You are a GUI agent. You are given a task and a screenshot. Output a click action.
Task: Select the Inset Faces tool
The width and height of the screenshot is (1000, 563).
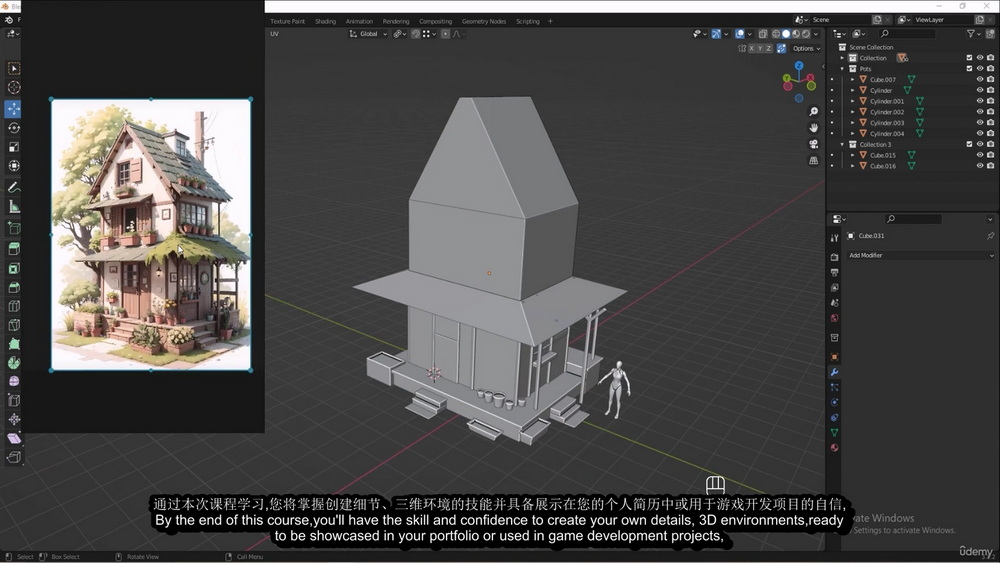(x=13, y=268)
